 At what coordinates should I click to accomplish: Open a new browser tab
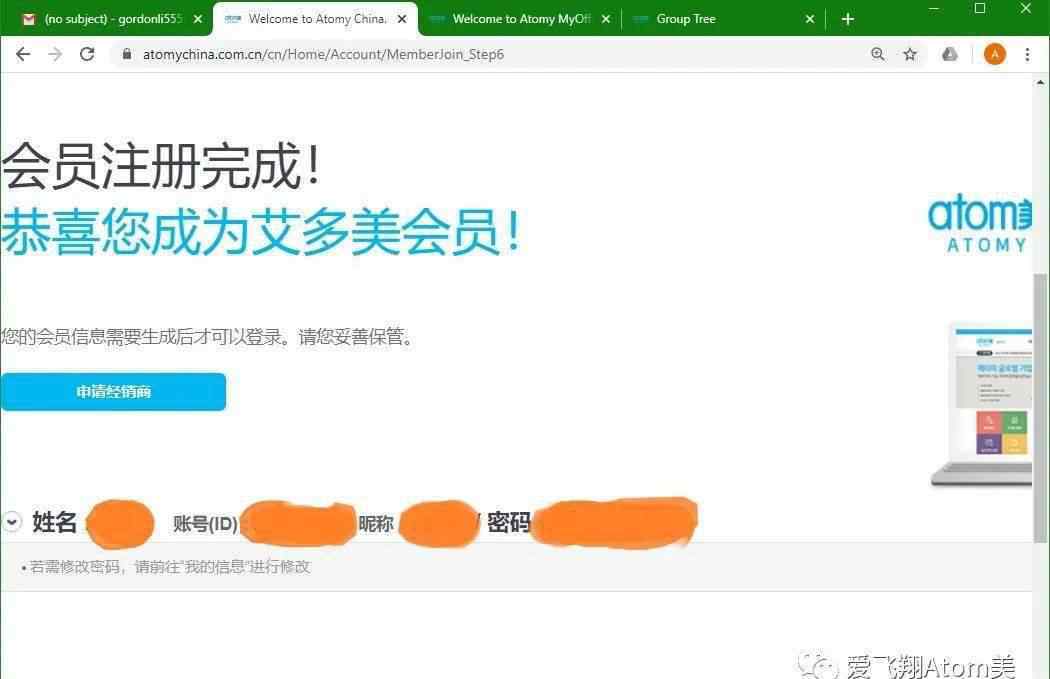coord(848,19)
